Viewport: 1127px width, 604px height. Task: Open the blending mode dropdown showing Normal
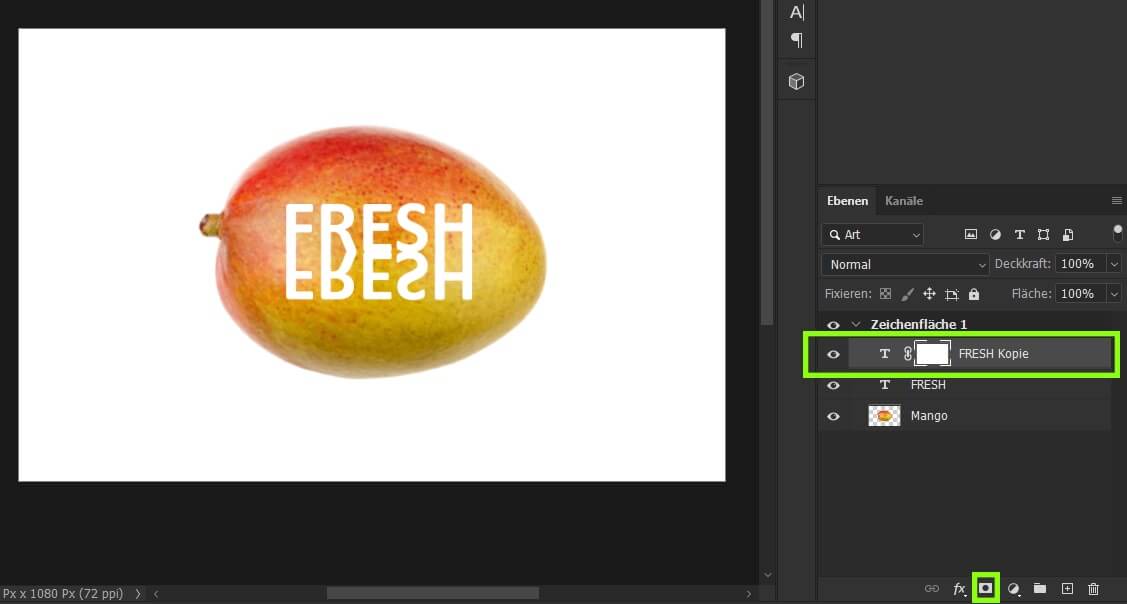click(x=903, y=264)
